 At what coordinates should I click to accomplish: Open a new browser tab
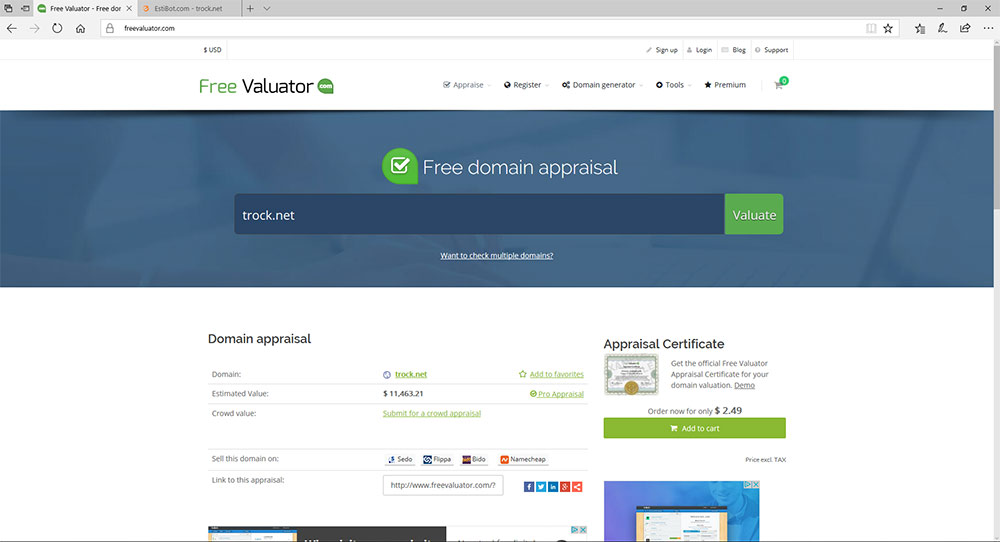(250, 8)
